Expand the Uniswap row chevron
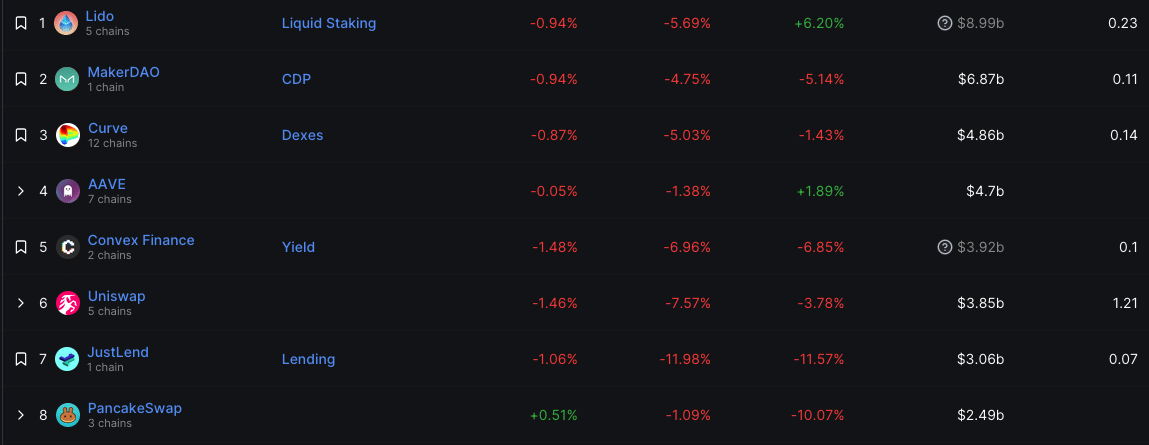 click(21, 303)
